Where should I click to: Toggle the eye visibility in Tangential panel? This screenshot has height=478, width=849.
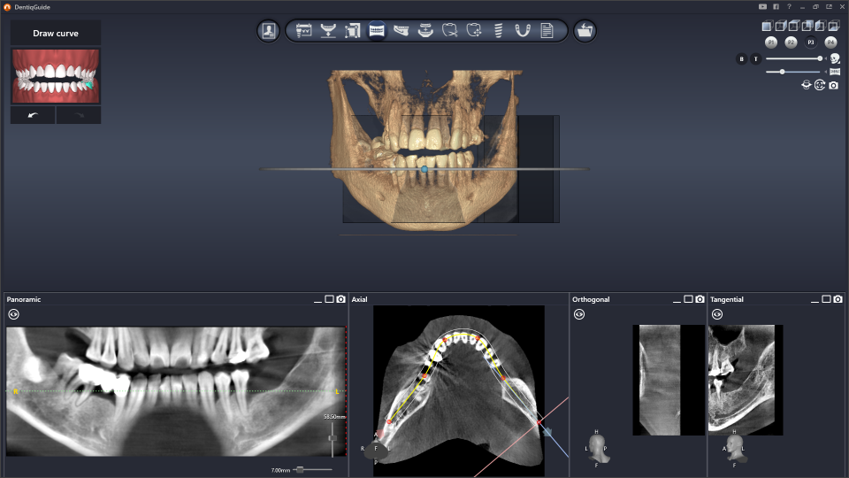pos(717,314)
